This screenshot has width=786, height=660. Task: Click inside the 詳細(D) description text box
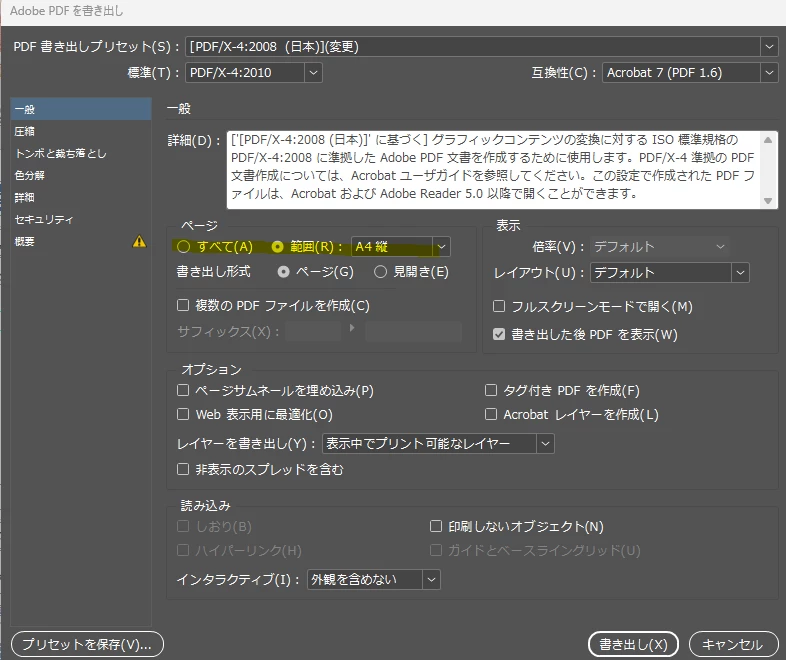494,170
